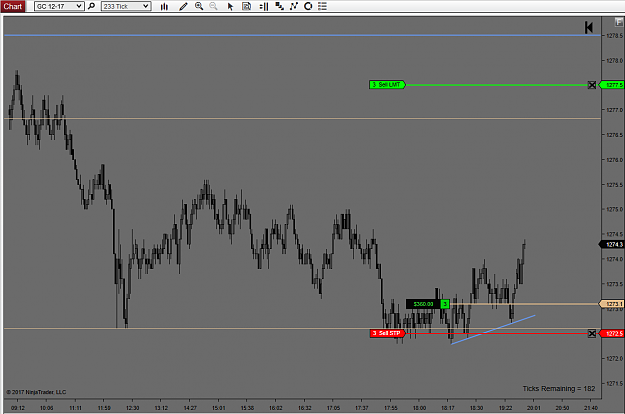Cancel the Sell LMT order at 1277.5
The height and width of the screenshot is (414, 625).
click(x=592, y=85)
